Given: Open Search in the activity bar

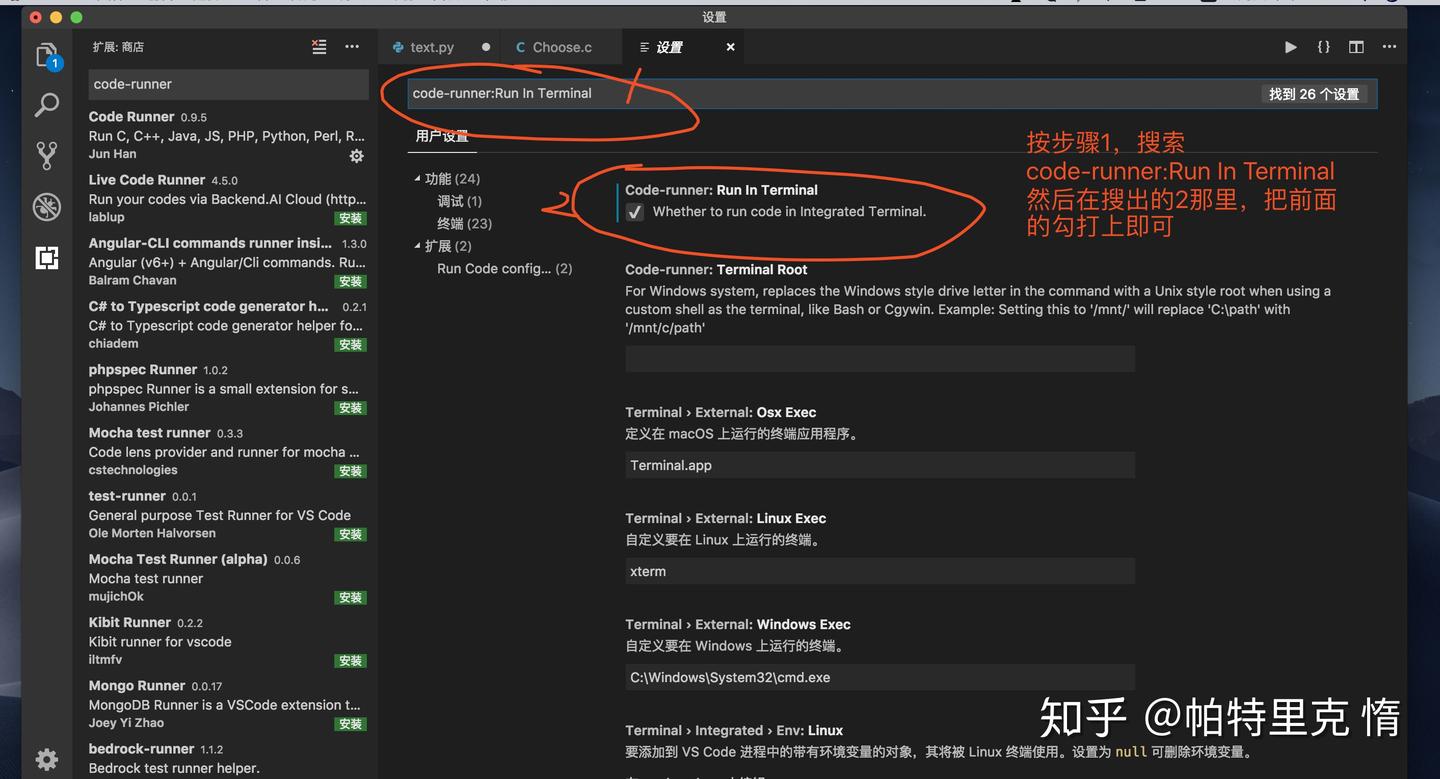Looking at the screenshot, I should coord(47,105).
